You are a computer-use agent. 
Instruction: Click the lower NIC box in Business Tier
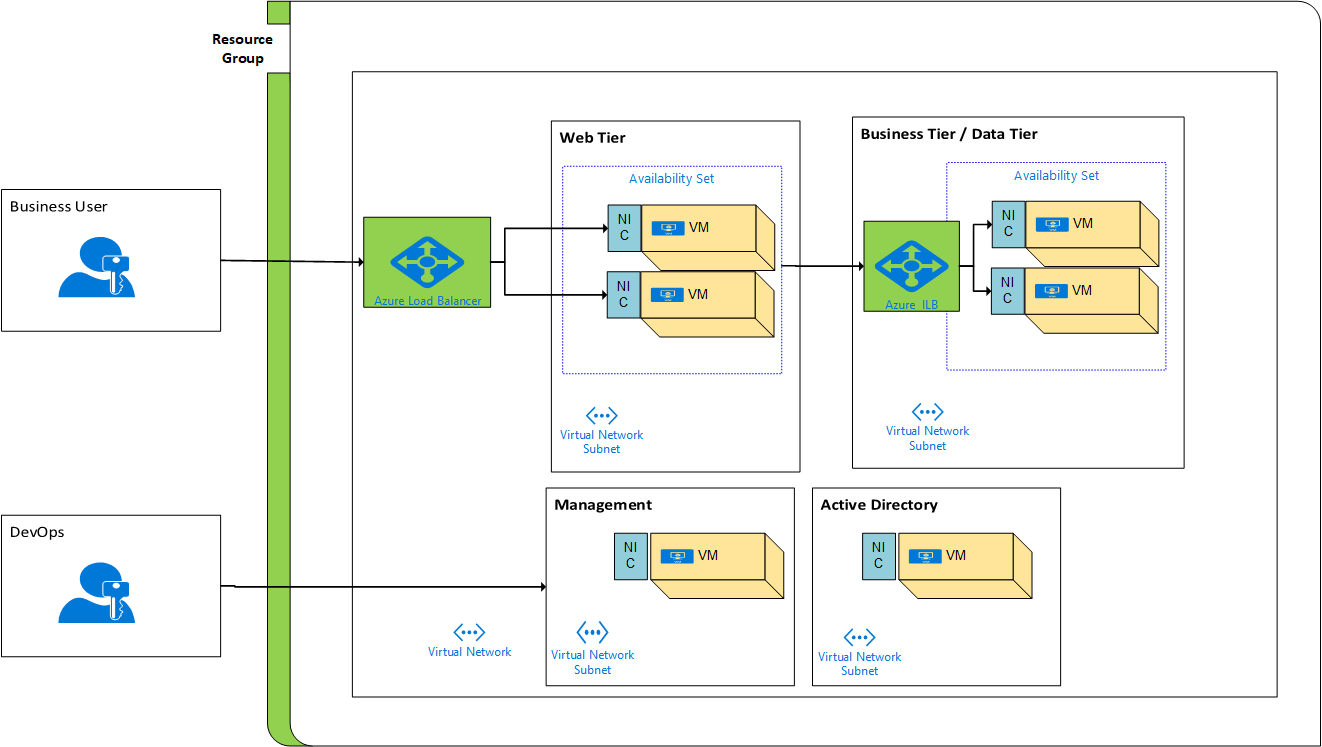[x=1008, y=291]
